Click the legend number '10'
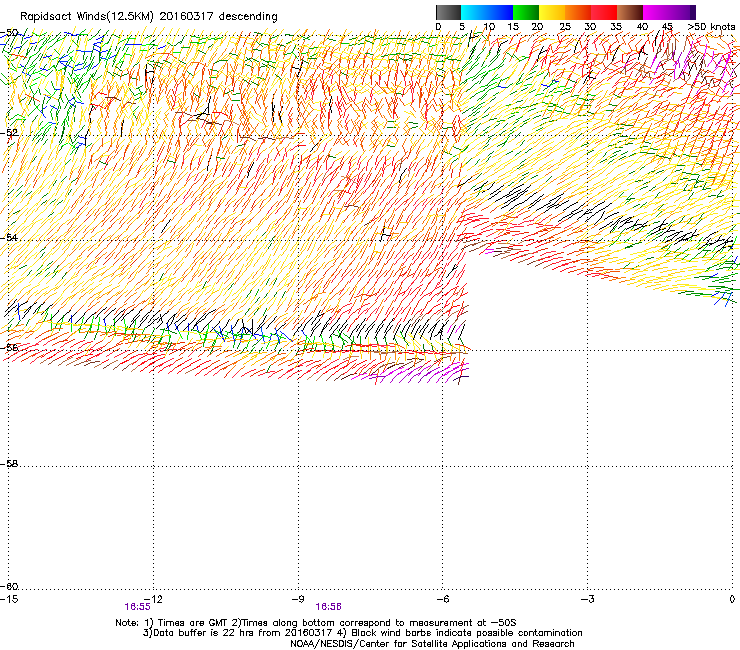The height and width of the screenshot is (650, 740). [x=489, y=27]
